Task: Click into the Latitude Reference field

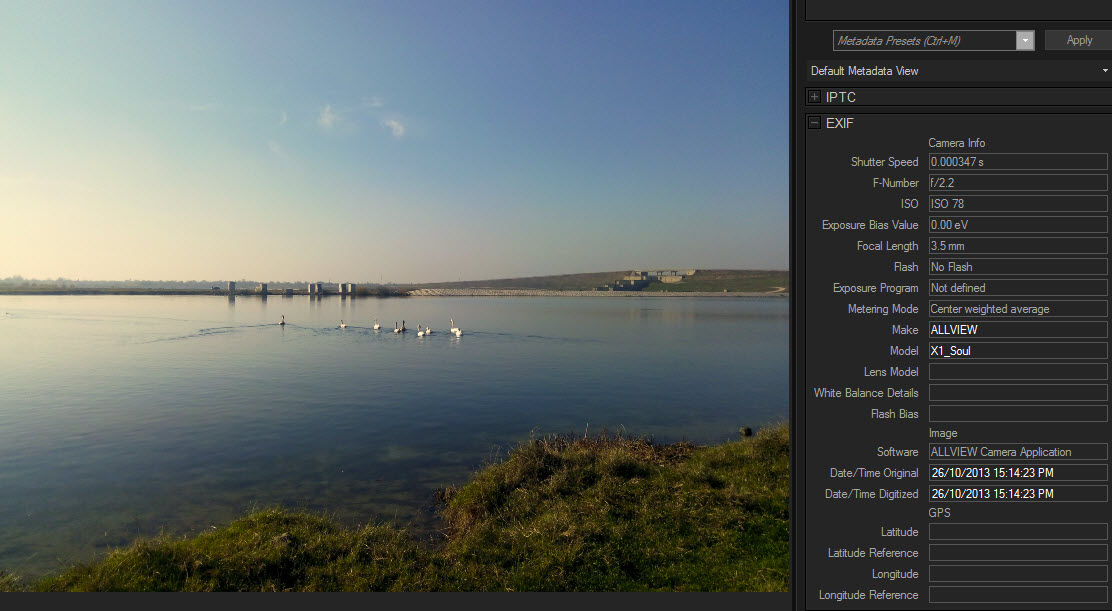Action: [x=1018, y=553]
